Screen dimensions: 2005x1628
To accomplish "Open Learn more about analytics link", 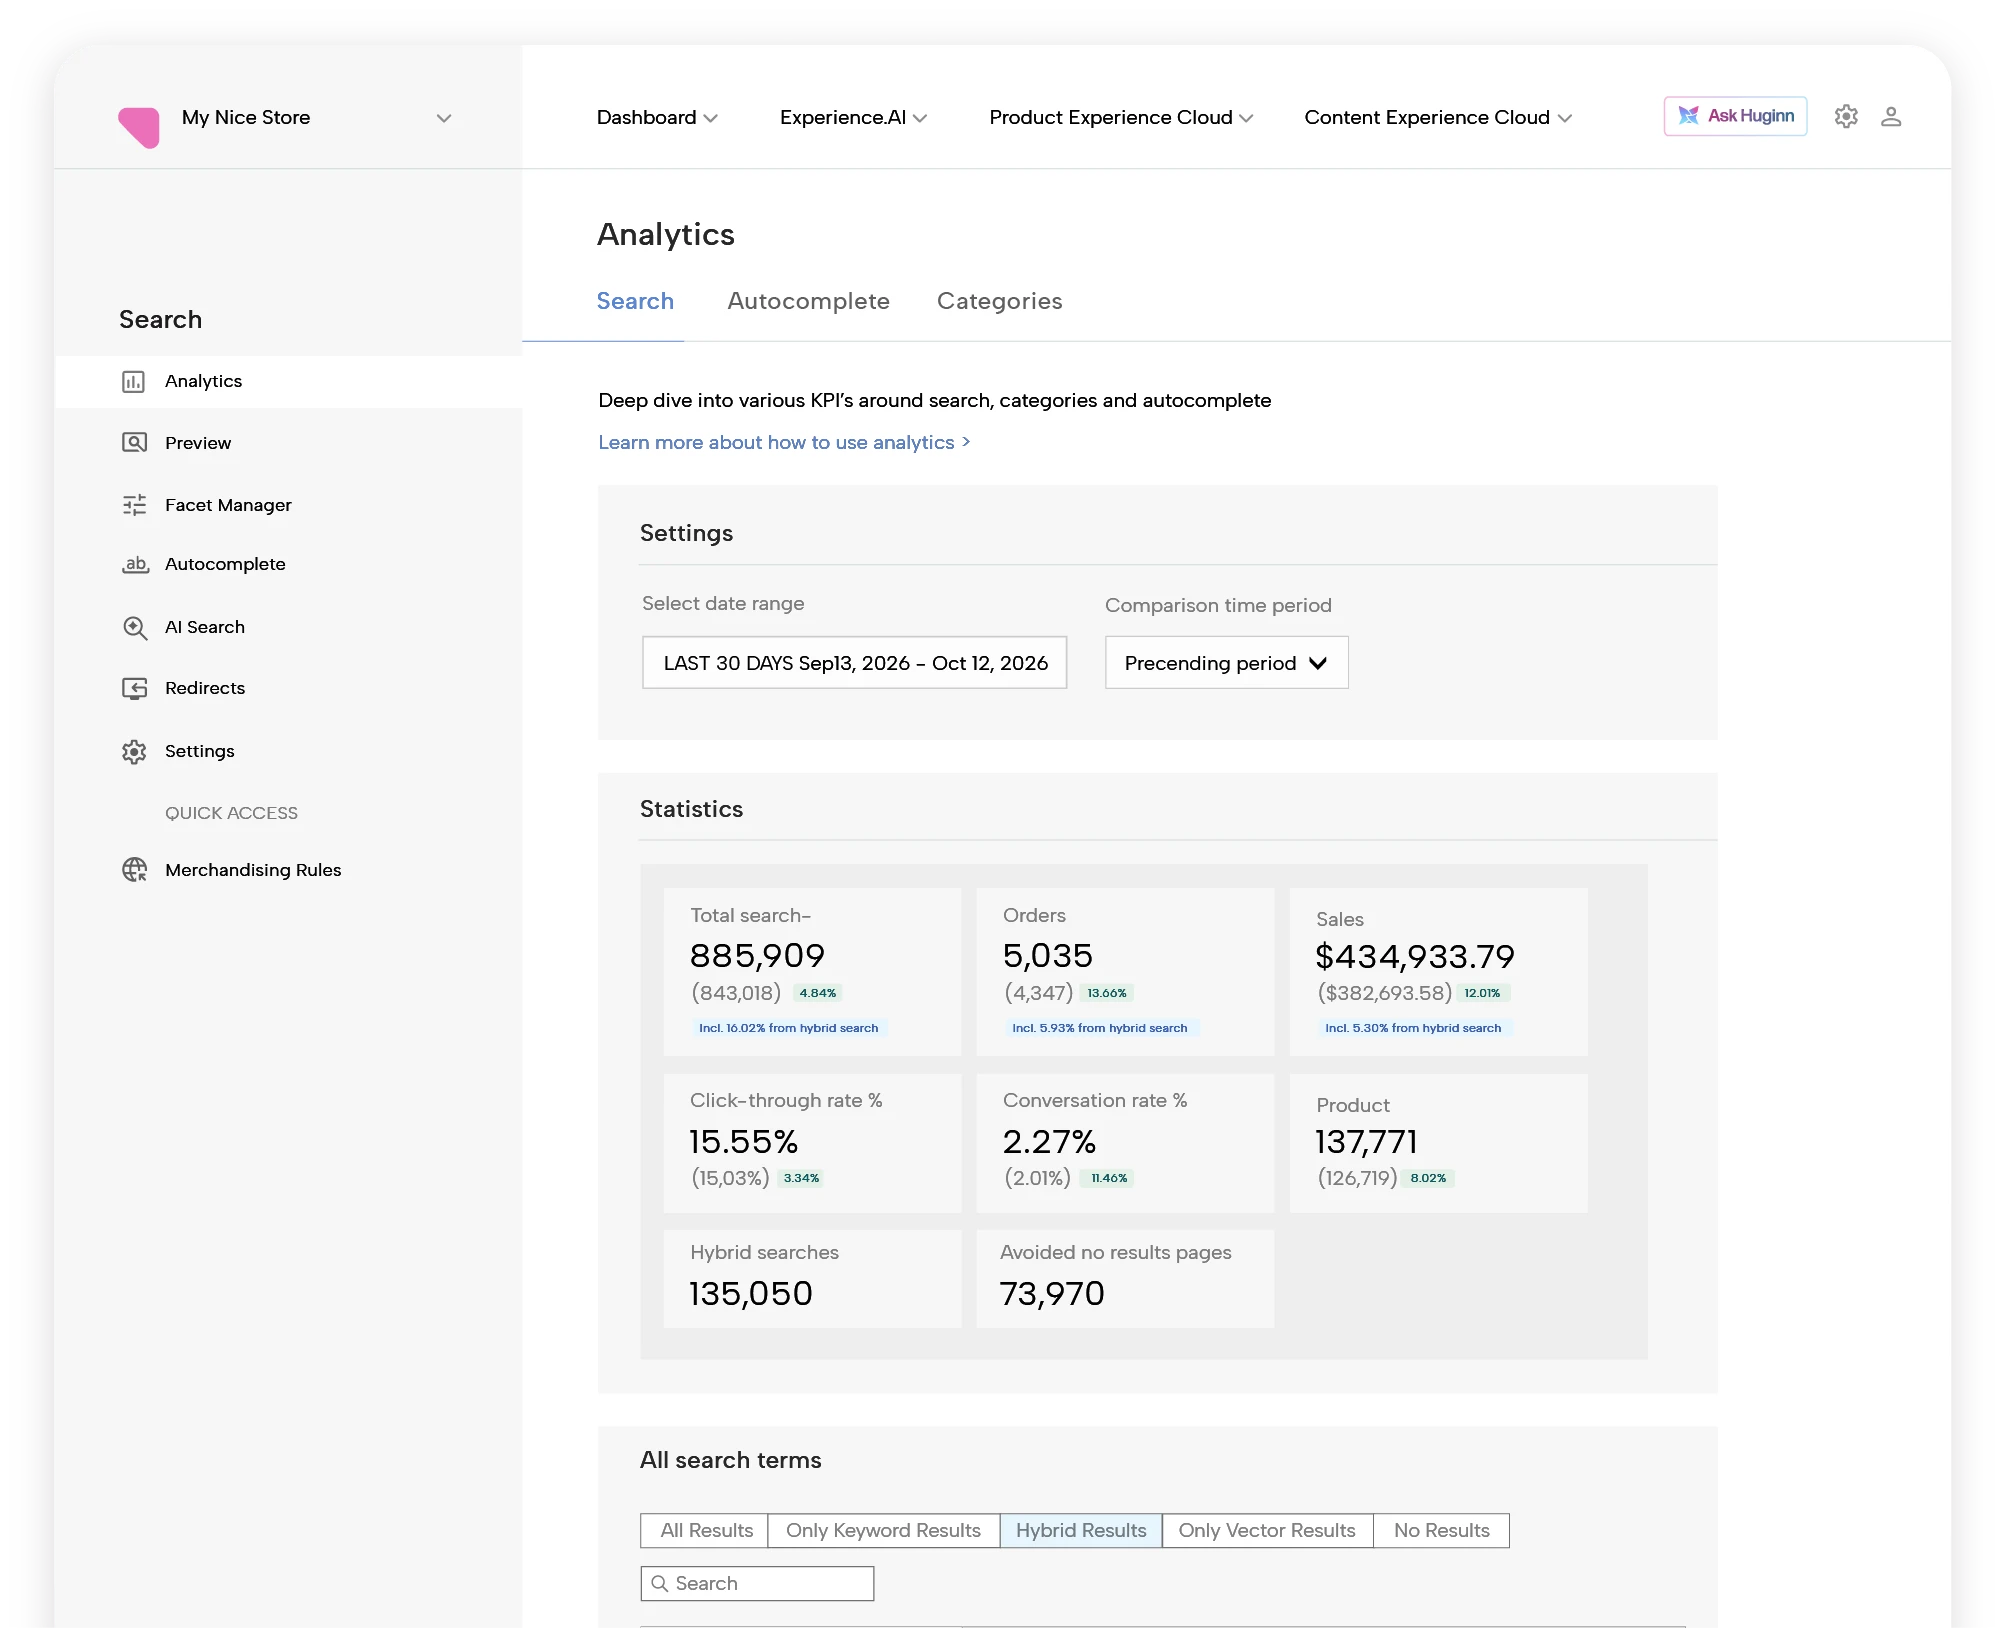I will click(x=784, y=442).
